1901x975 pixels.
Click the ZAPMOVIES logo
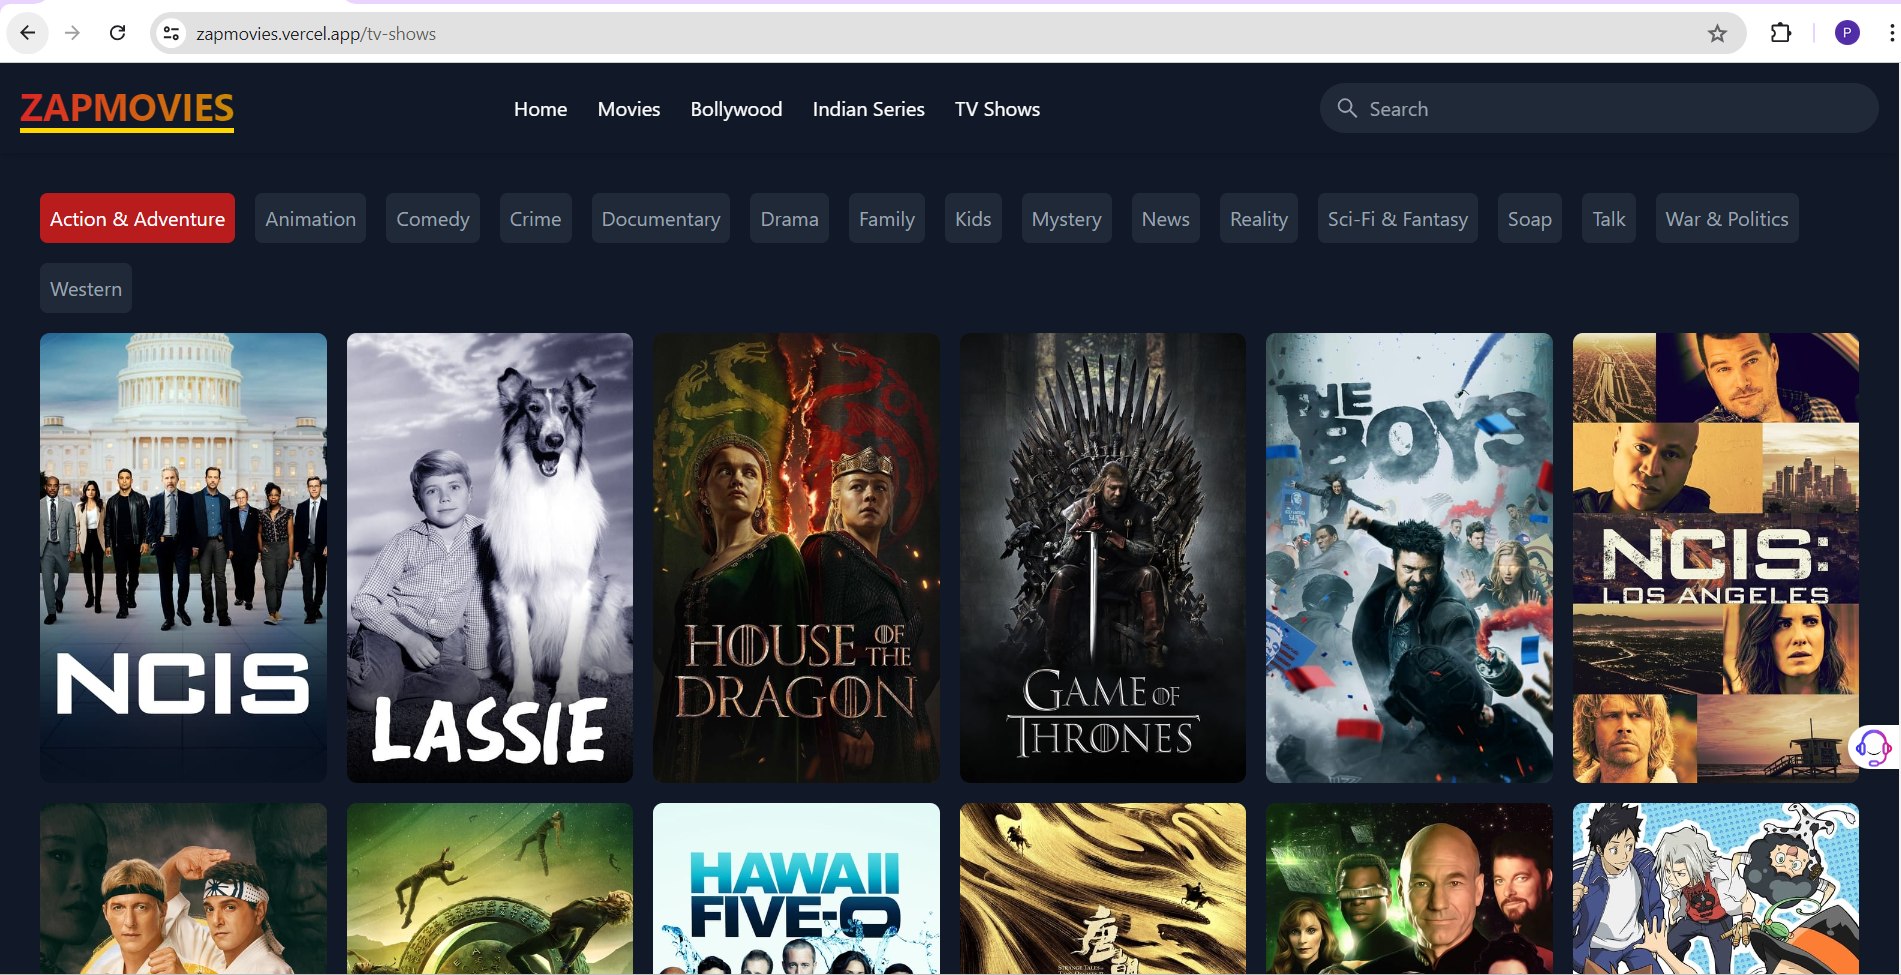click(126, 109)
